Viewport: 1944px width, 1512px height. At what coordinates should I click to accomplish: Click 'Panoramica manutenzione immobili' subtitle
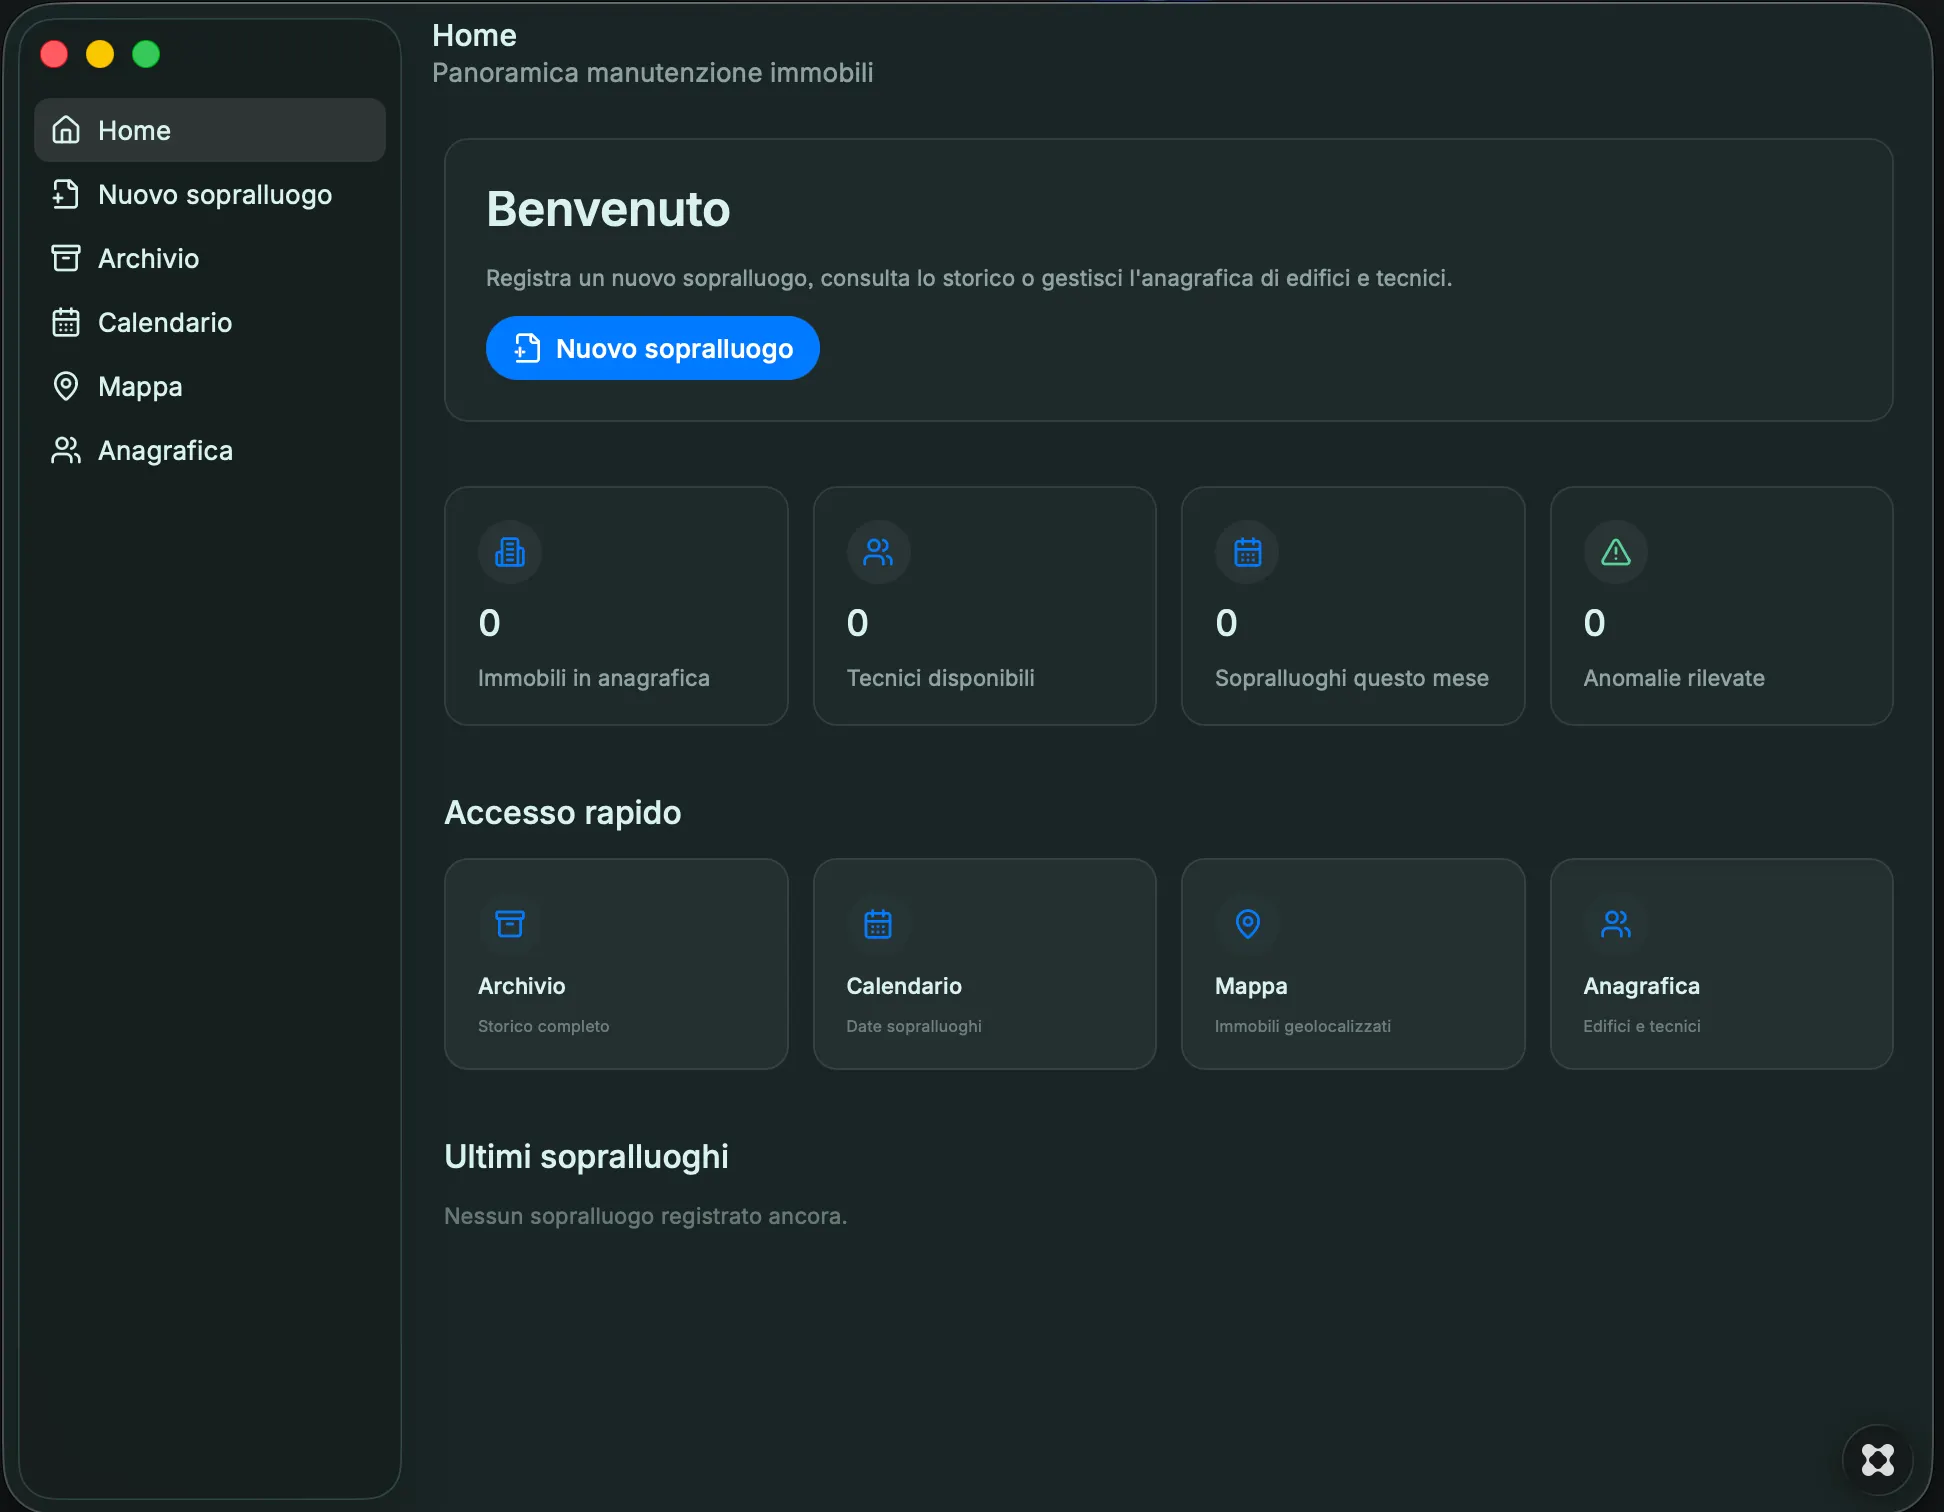(x=653, y=73)
